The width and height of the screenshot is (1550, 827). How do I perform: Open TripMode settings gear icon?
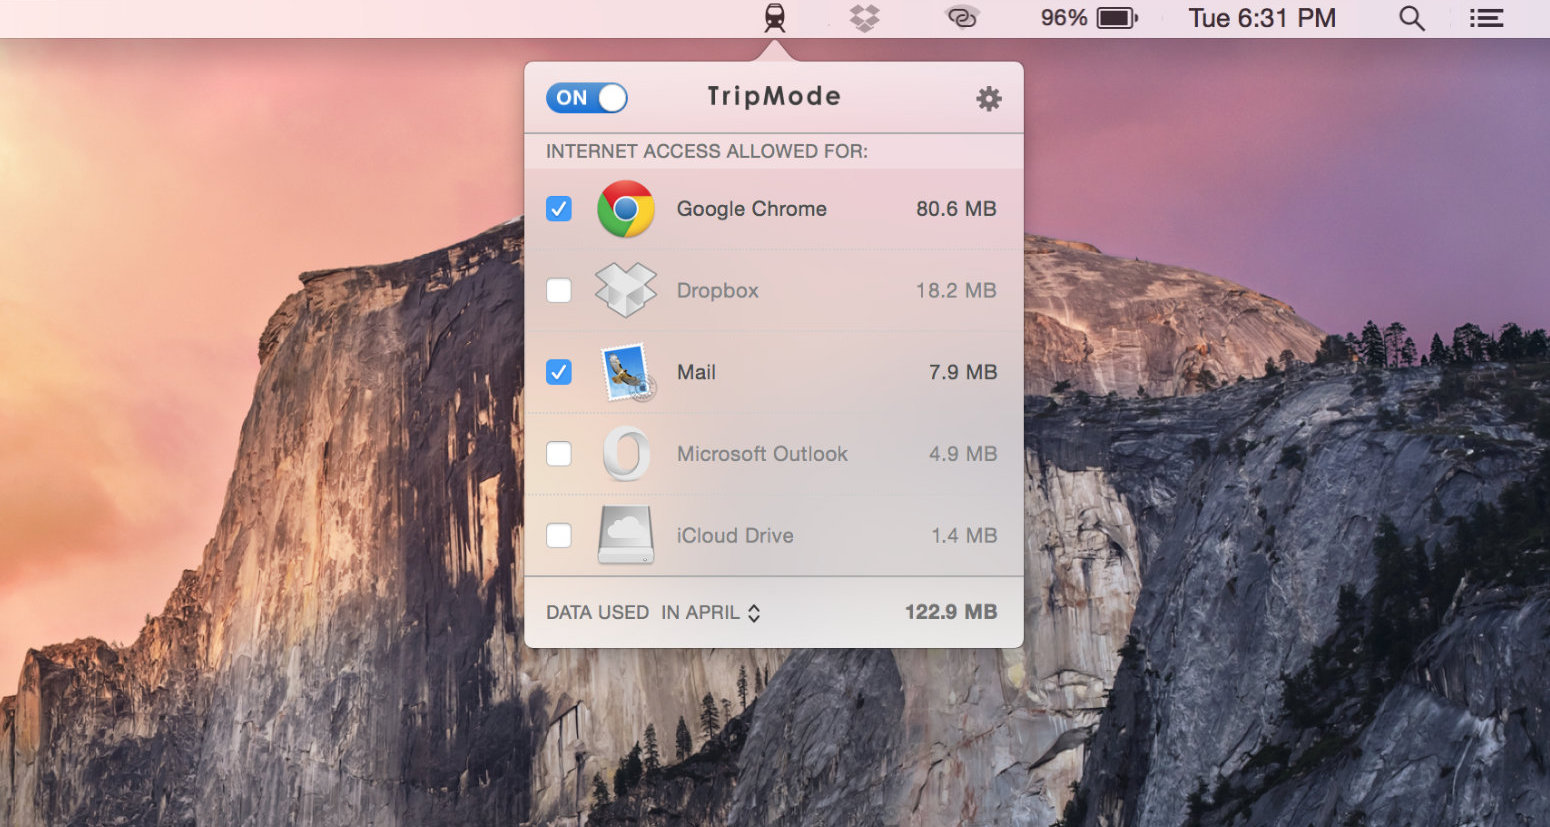coord(988,98)
